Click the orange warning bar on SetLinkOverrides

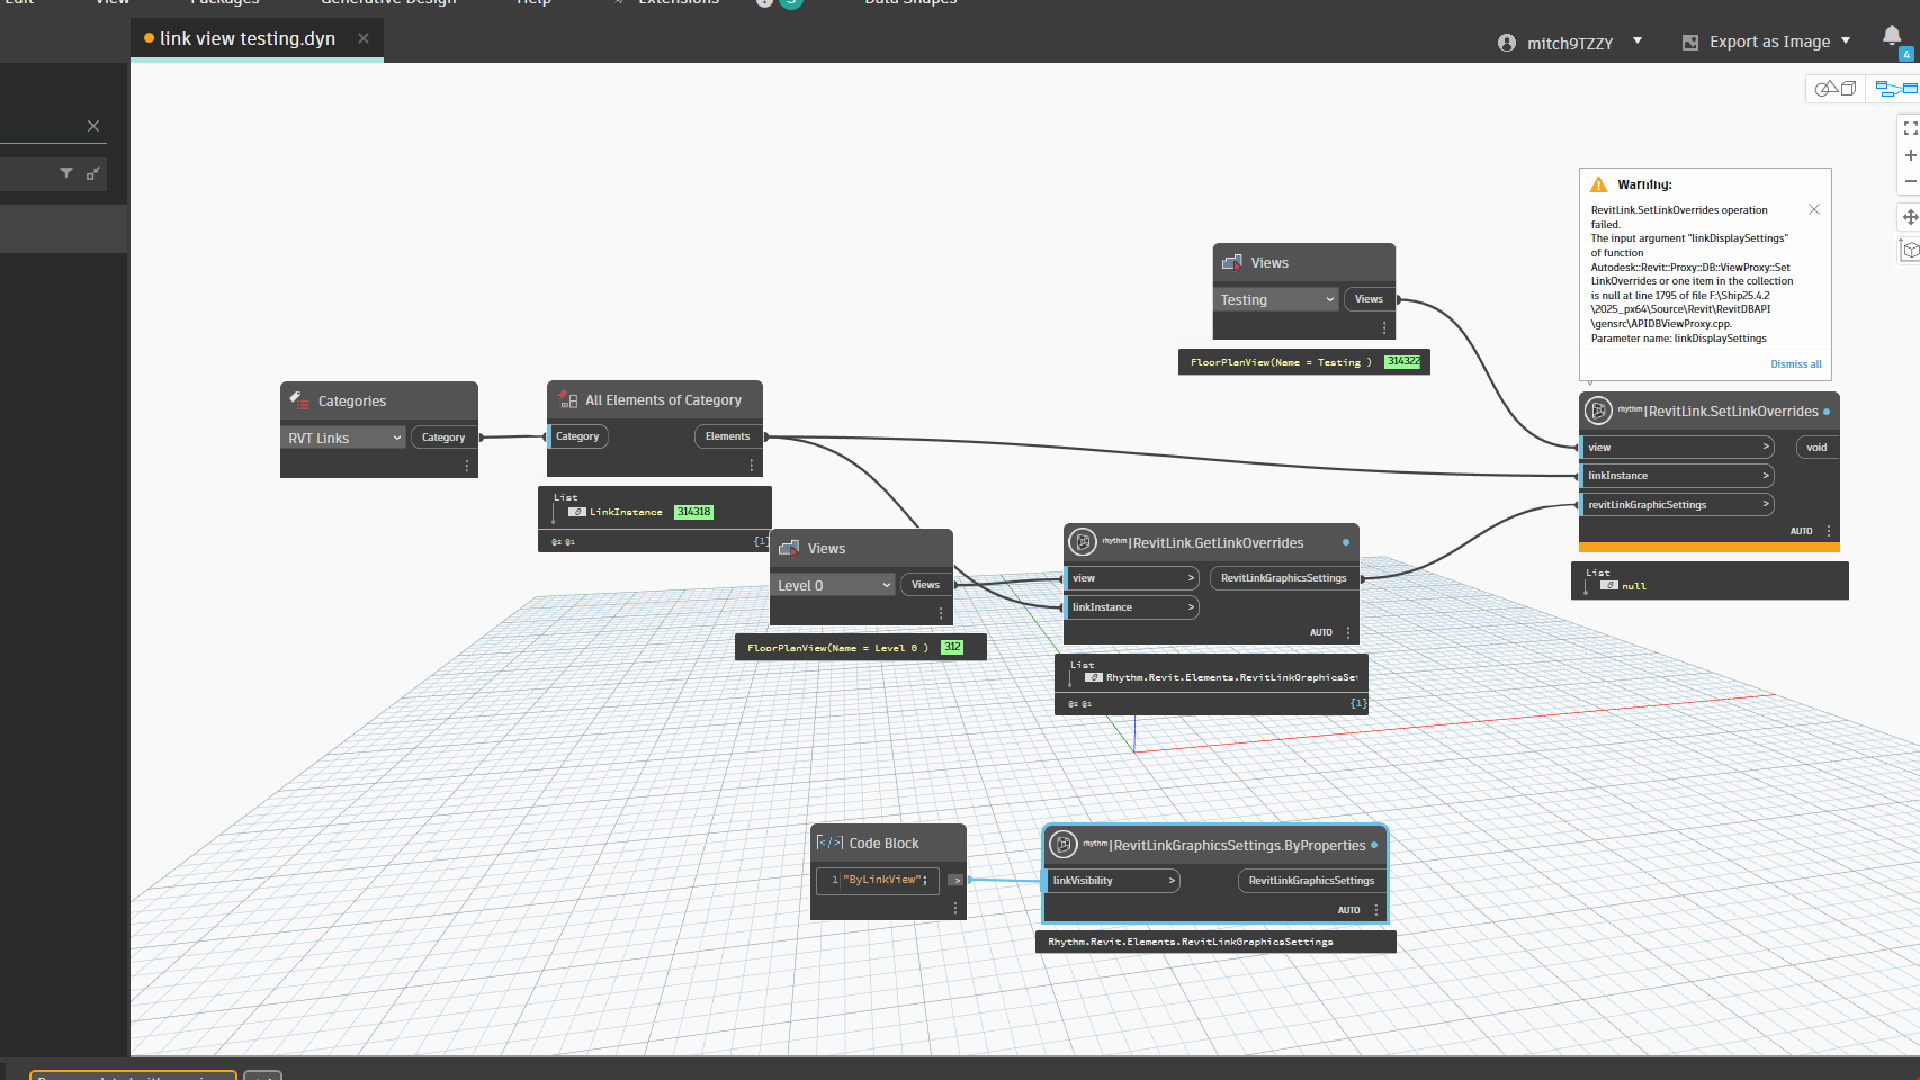1708,547
